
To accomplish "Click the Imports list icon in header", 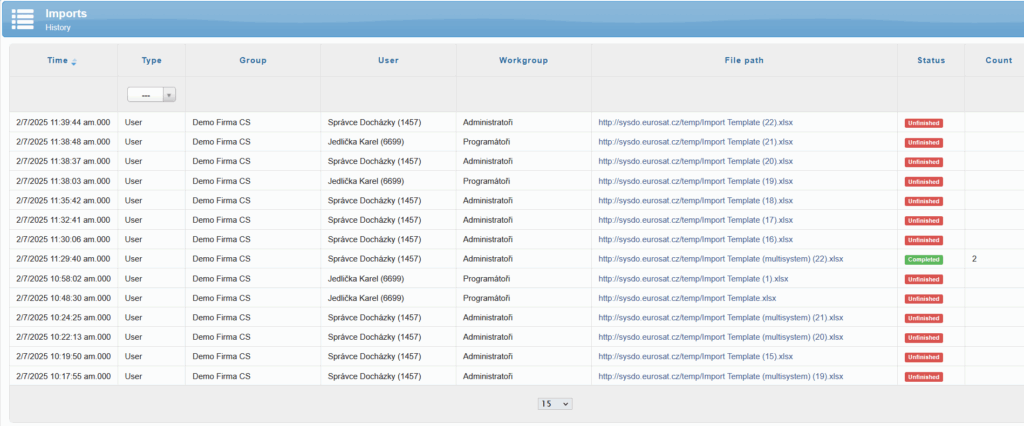I will tap(22, 19).
